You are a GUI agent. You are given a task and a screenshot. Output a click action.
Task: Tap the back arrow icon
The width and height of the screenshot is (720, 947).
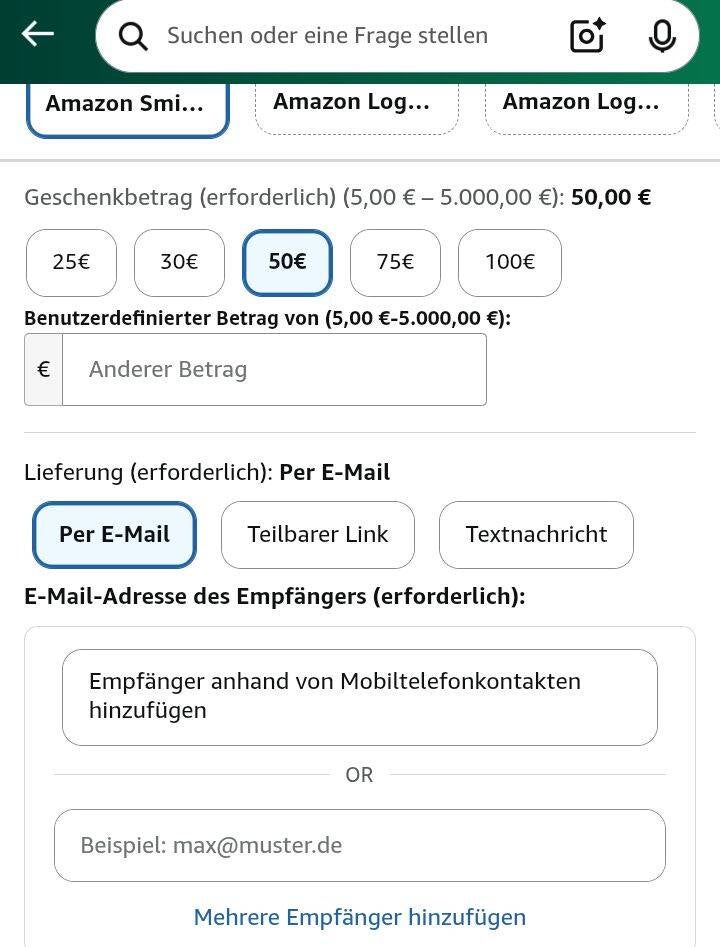tap(38, 34)
